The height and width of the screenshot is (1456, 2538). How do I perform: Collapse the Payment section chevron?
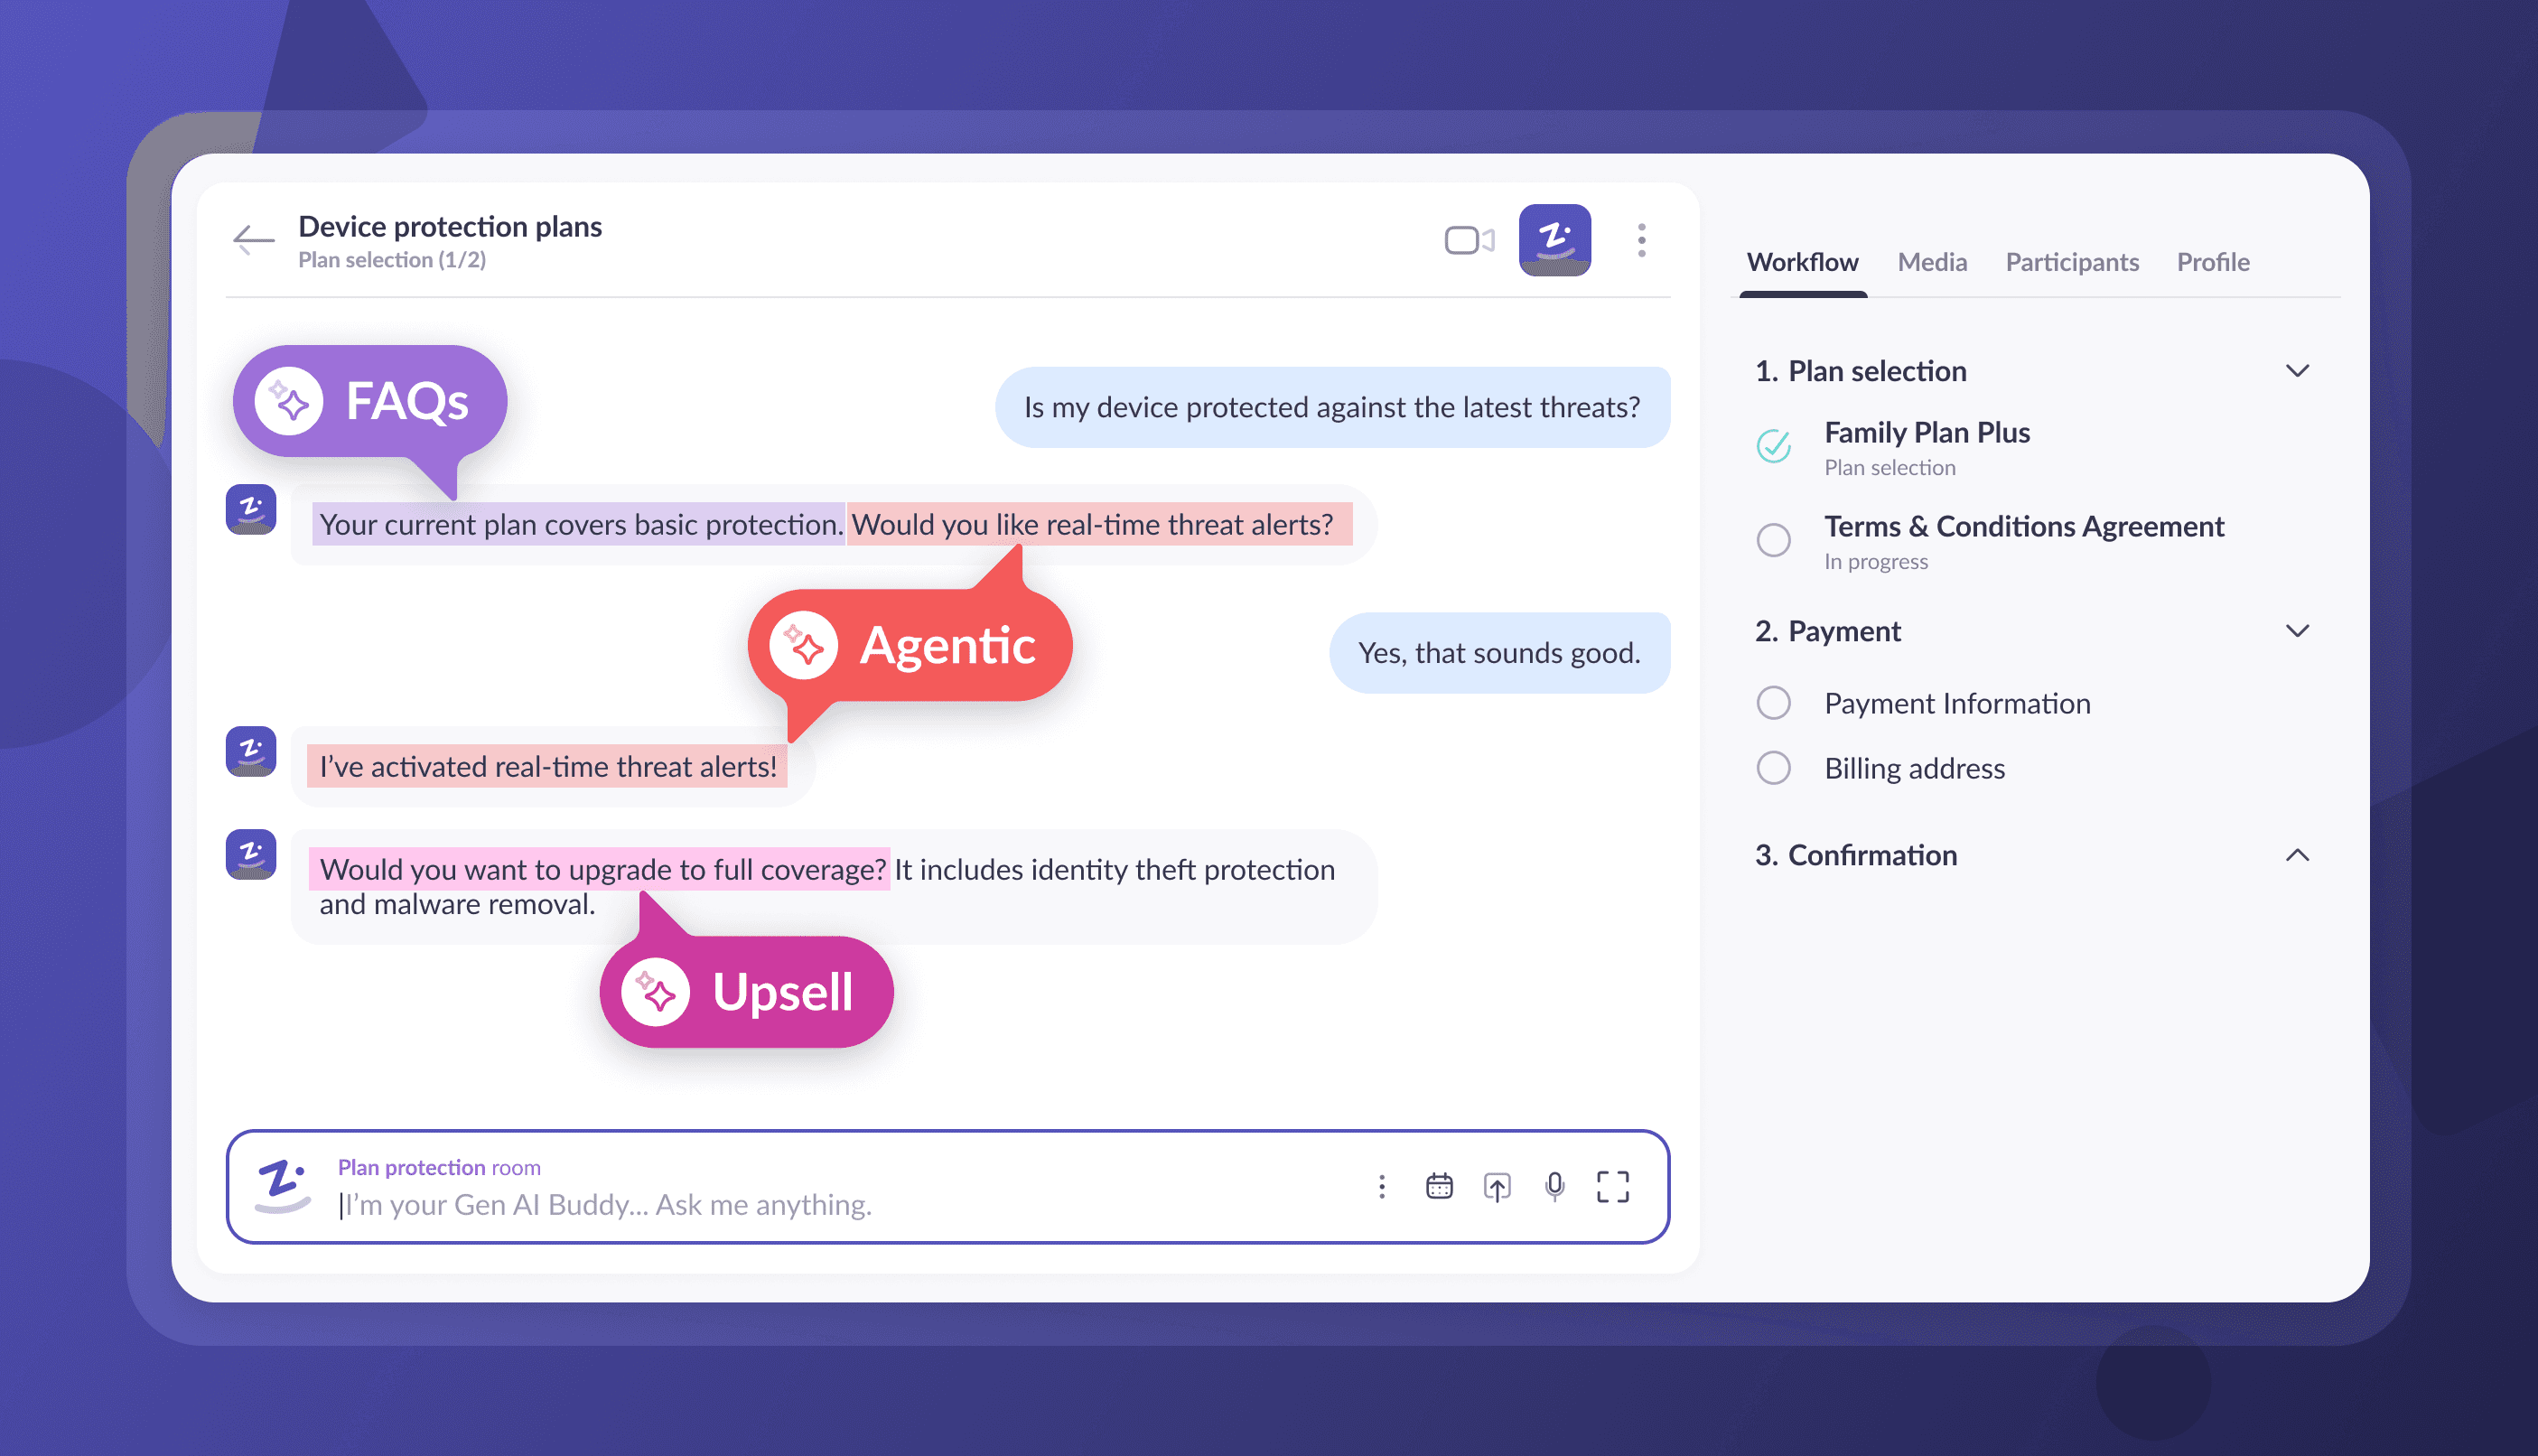(x=2297, y=631)
